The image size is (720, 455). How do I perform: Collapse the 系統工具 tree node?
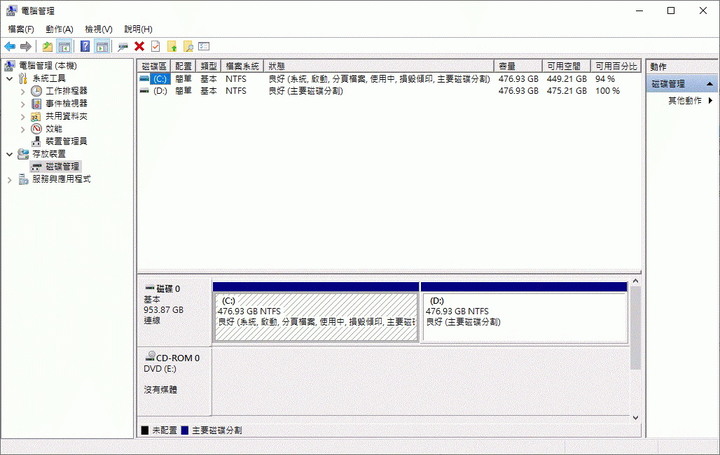pos(9,79)
